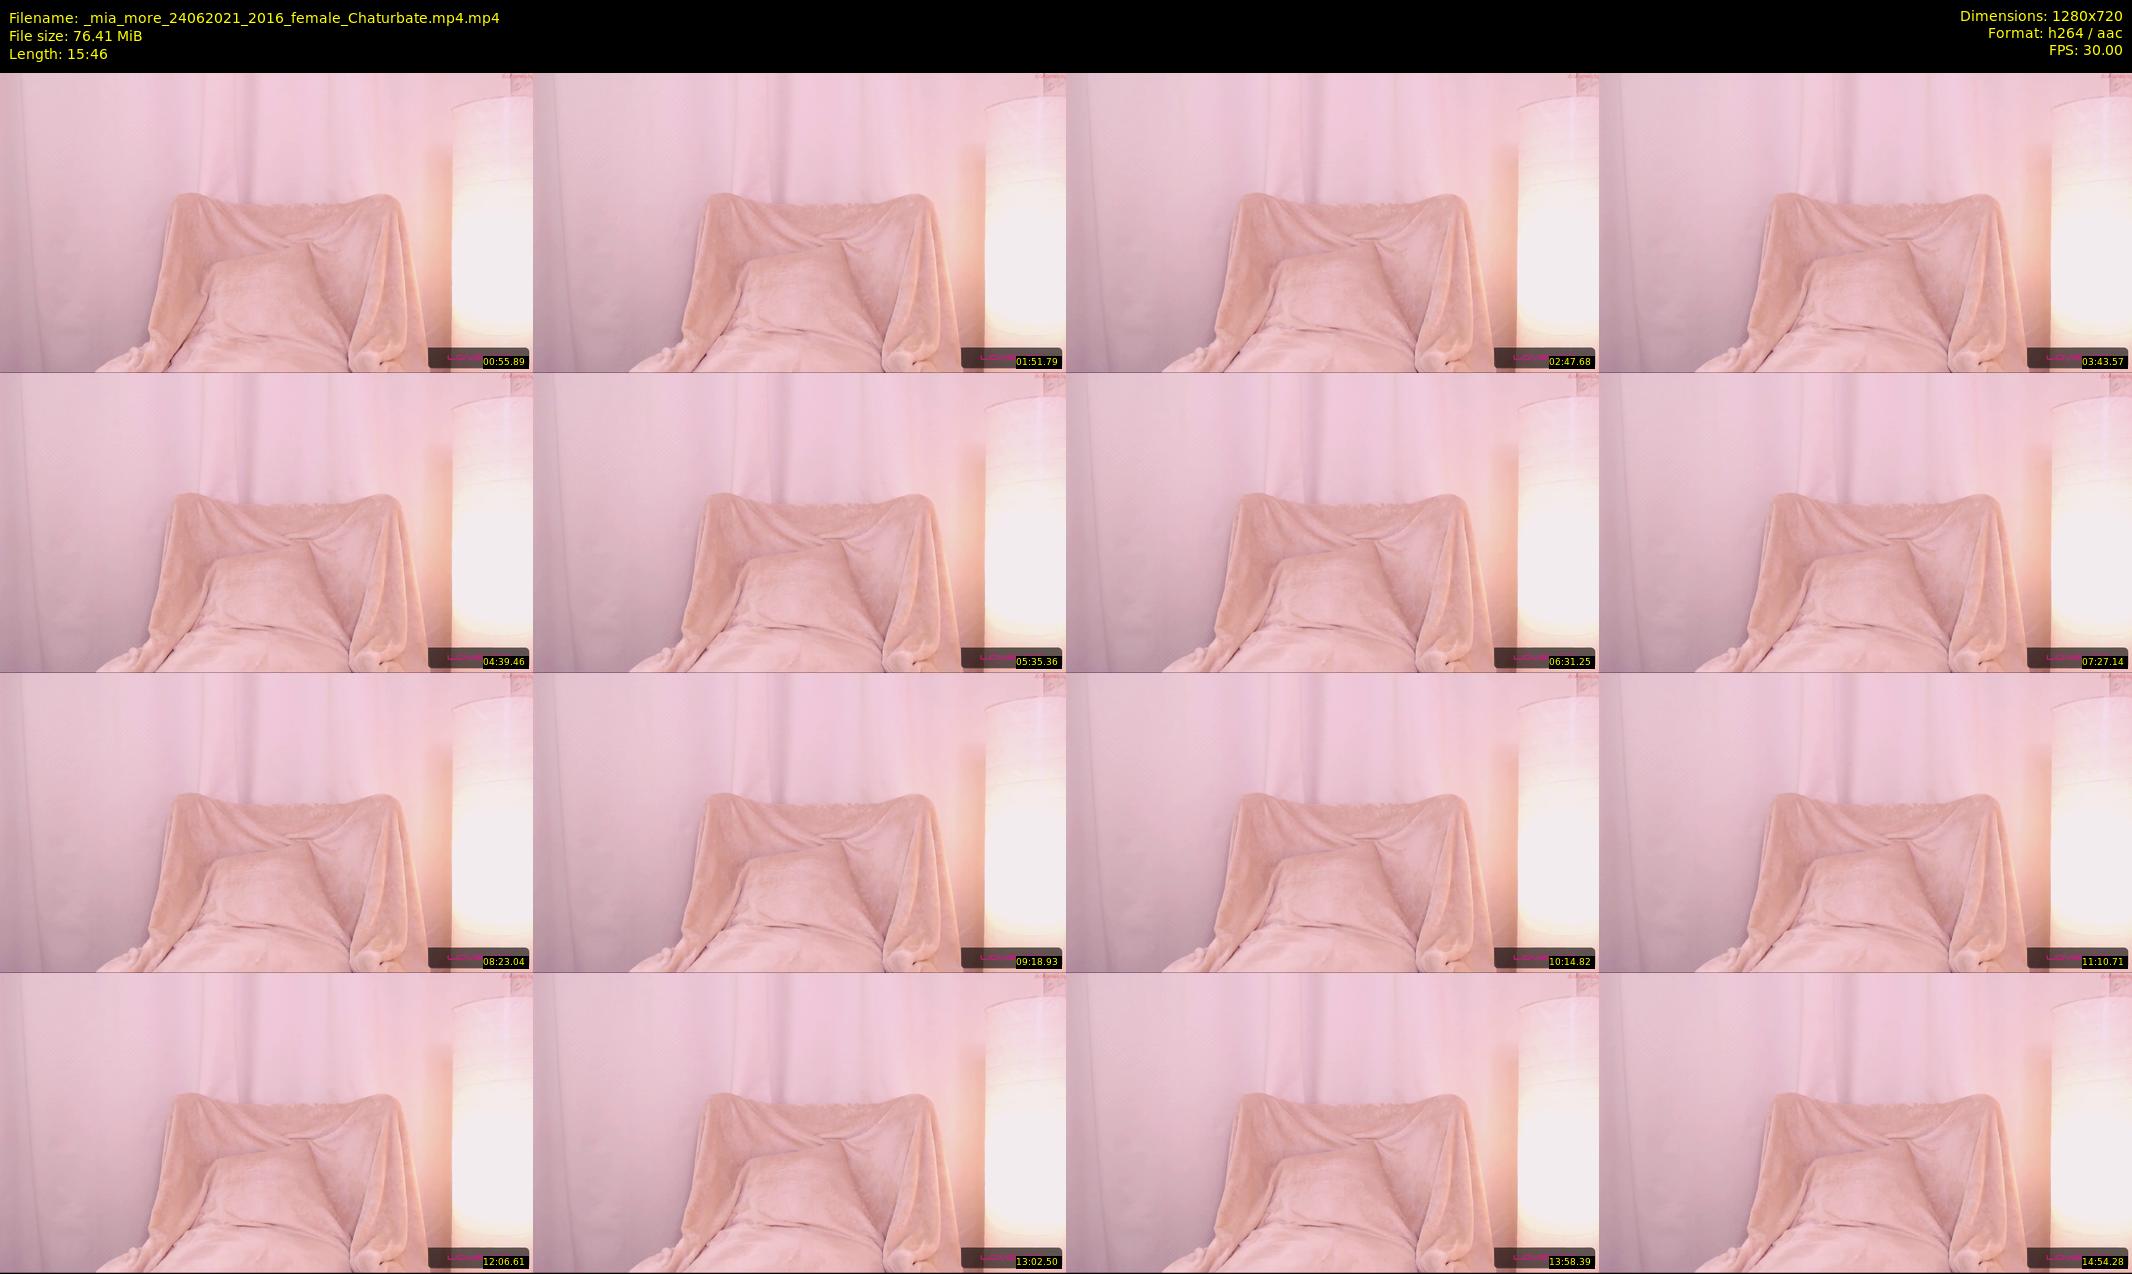The width and height of the screenshot is (2132, 1274).
Task: Select the thumbnail at 10:14.82
Action: (x=1332, y=822)
